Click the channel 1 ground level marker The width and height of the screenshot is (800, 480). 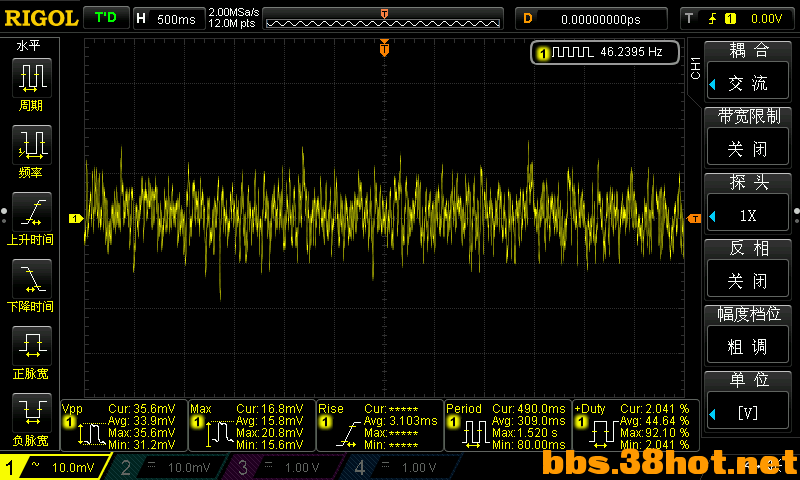click(76, 218)
